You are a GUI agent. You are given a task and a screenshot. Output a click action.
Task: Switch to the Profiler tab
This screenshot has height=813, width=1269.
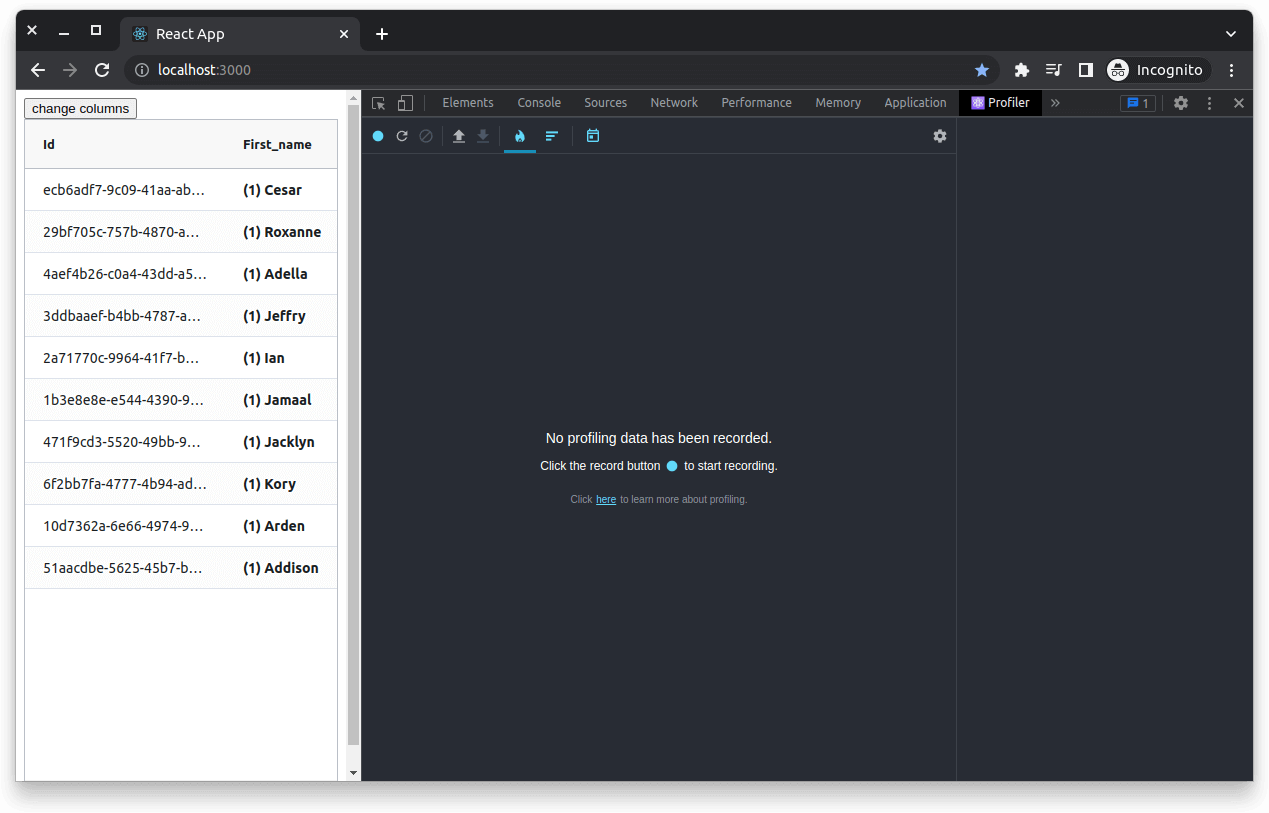pos(999,103)
